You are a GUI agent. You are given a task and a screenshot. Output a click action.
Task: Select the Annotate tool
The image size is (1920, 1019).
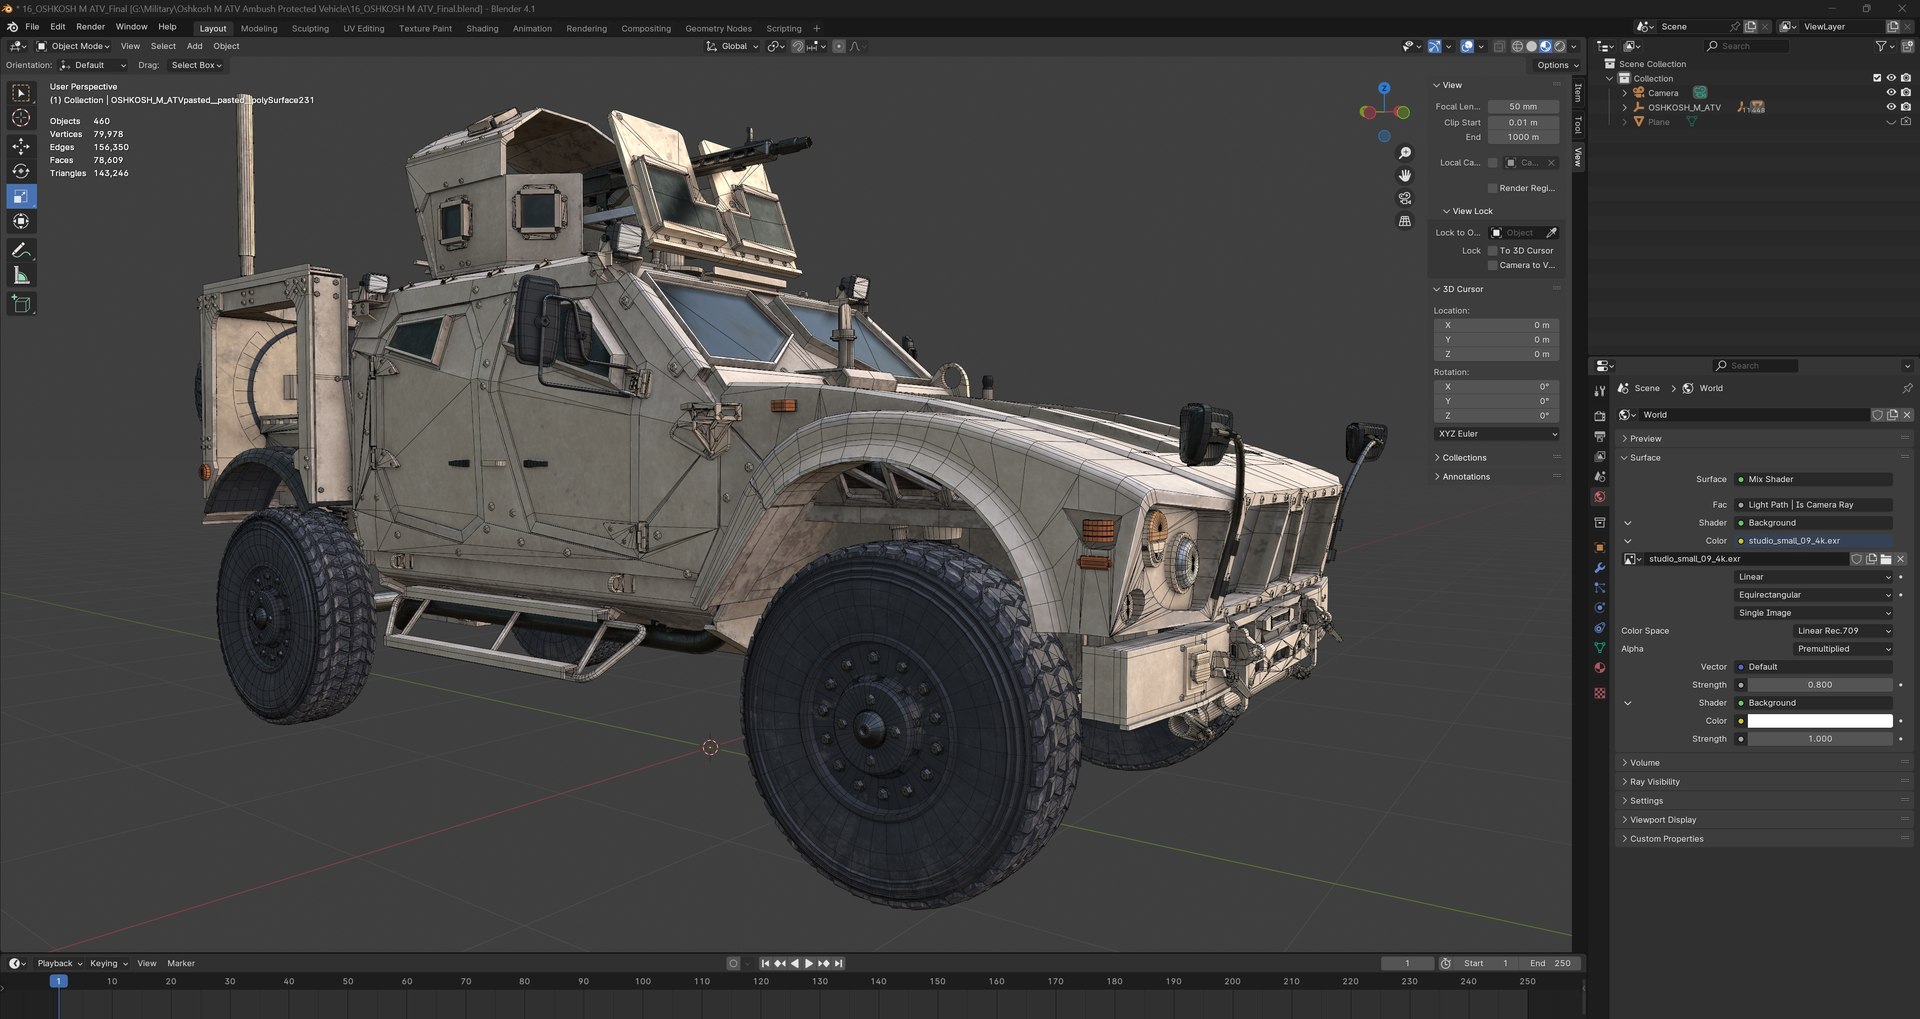(21, 250)
